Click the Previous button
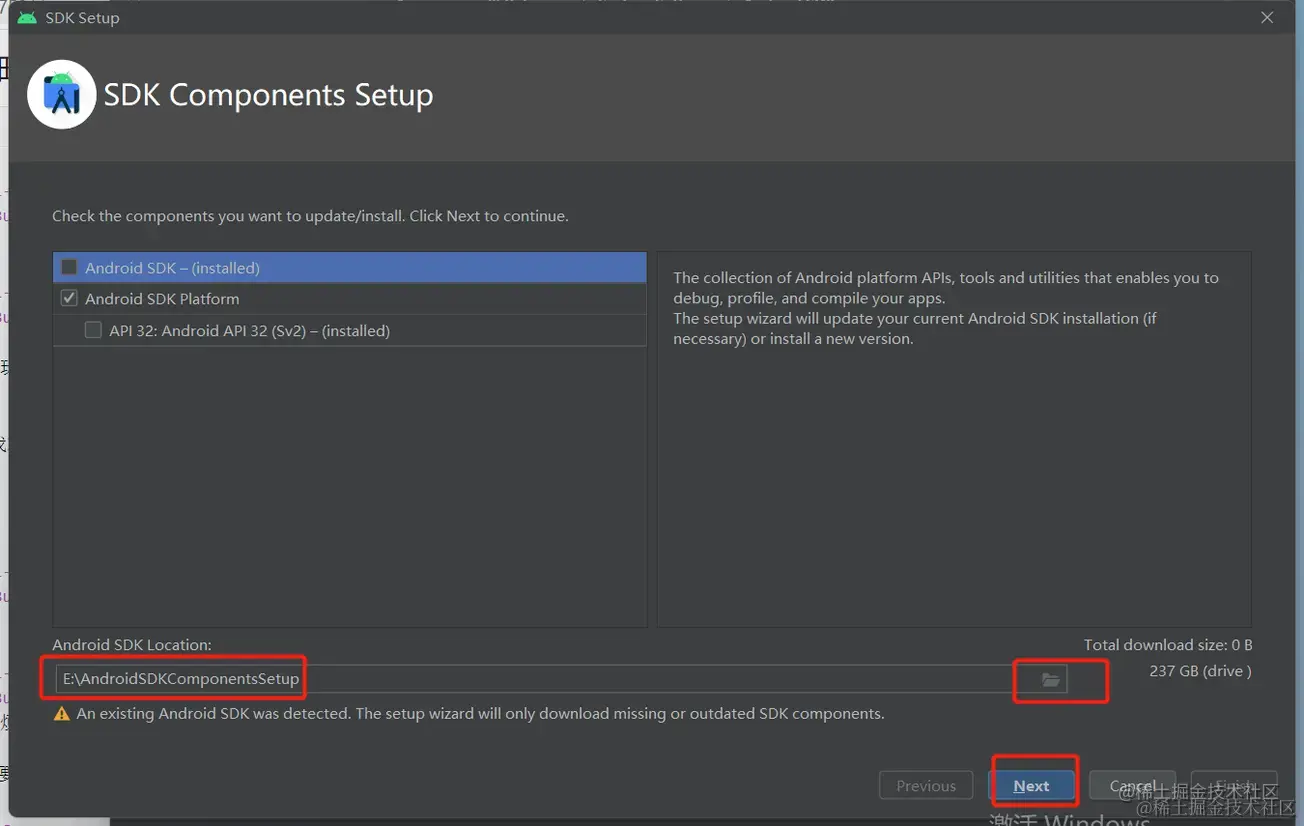Viewport: 1304px width, 826px height. 926,786
